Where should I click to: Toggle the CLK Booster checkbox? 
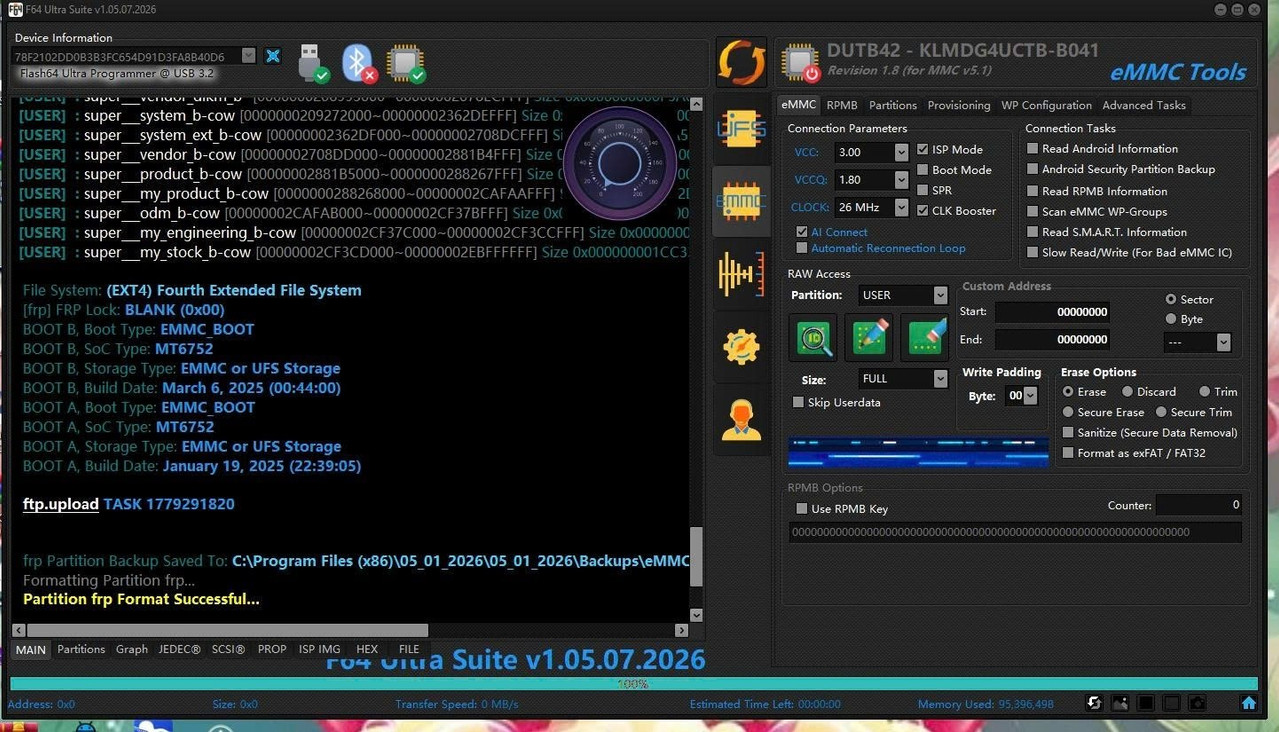923,211
